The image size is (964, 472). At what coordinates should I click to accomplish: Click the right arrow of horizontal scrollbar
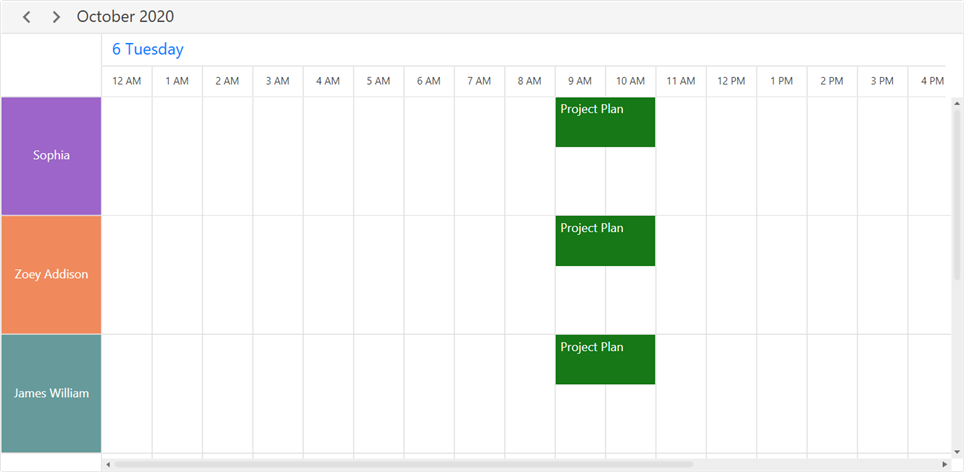945,464
